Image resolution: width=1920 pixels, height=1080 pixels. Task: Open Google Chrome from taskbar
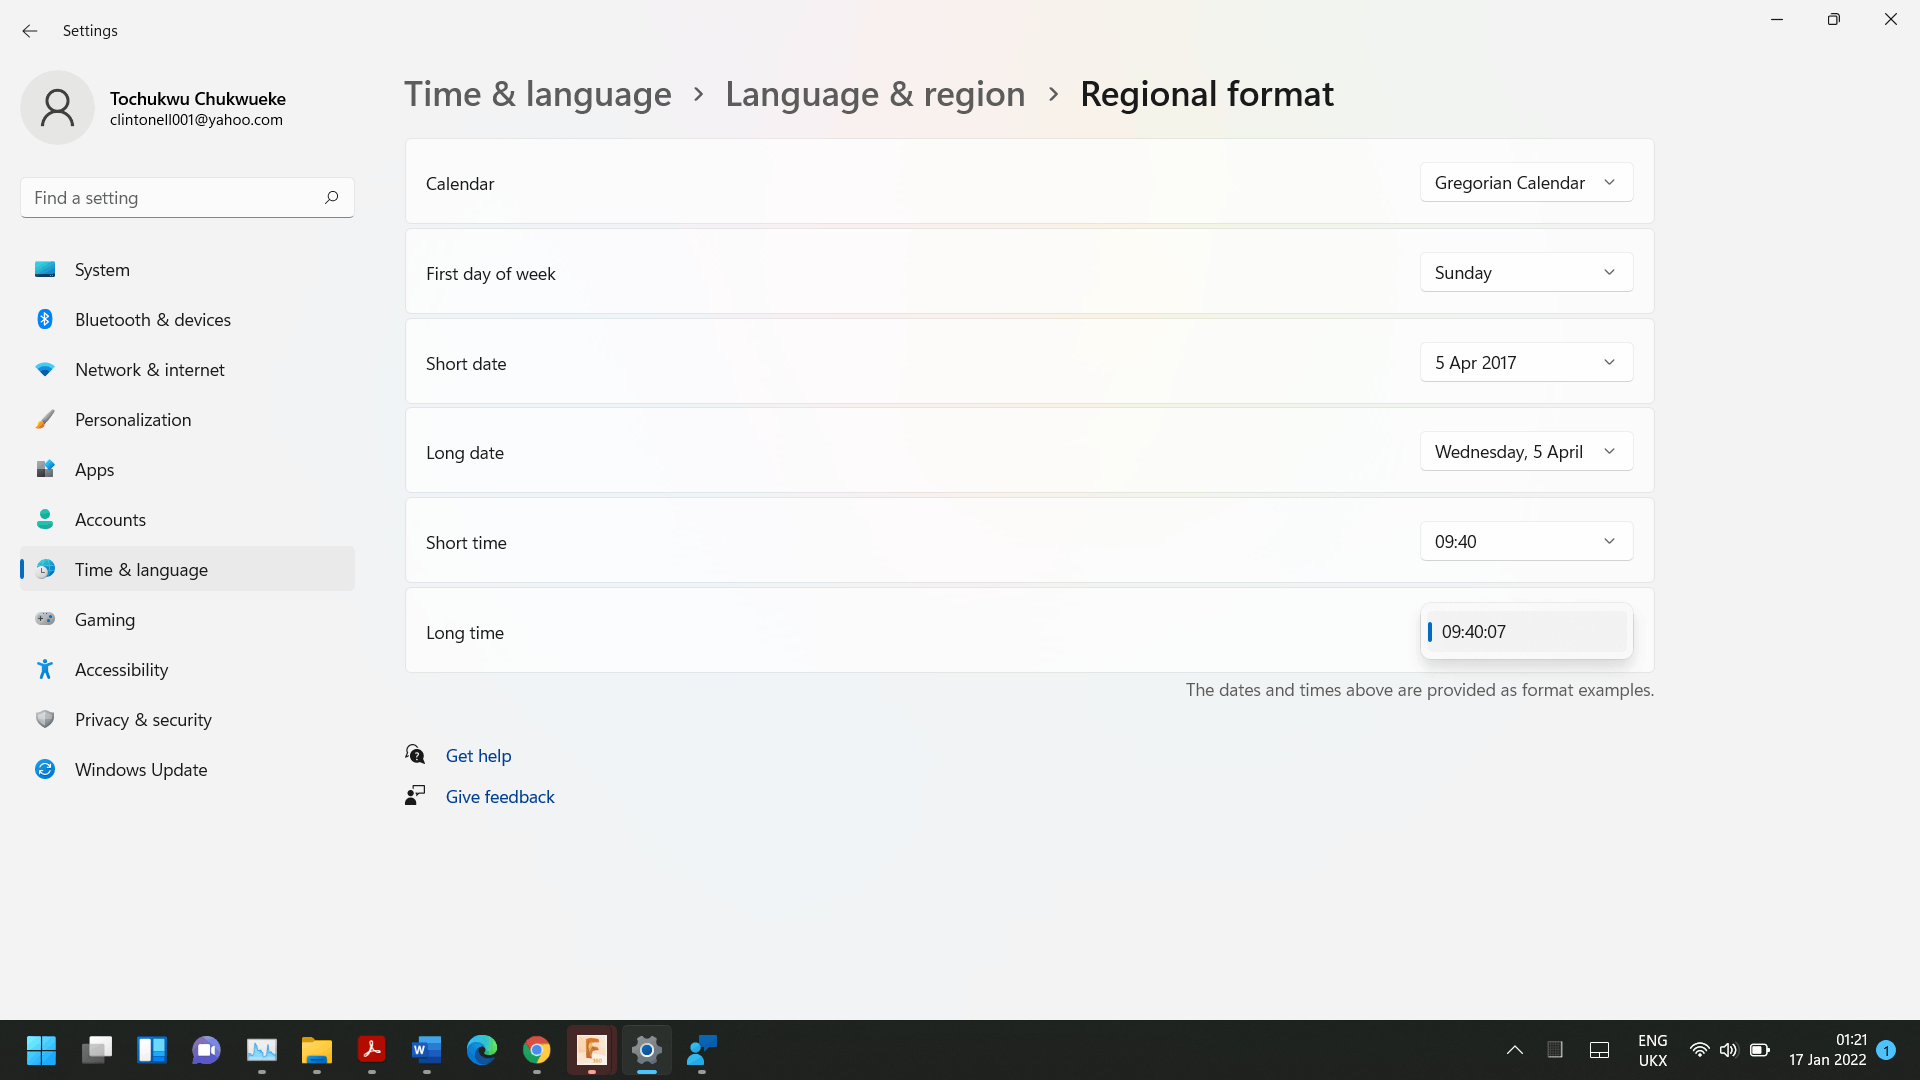click(537, 1050)
